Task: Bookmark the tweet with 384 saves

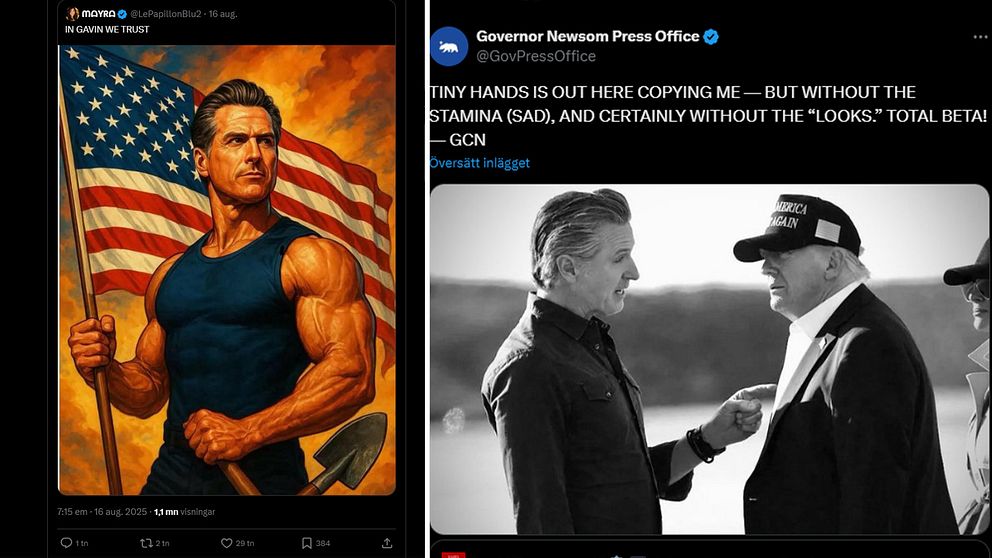Action: click(x=307, y=543)
